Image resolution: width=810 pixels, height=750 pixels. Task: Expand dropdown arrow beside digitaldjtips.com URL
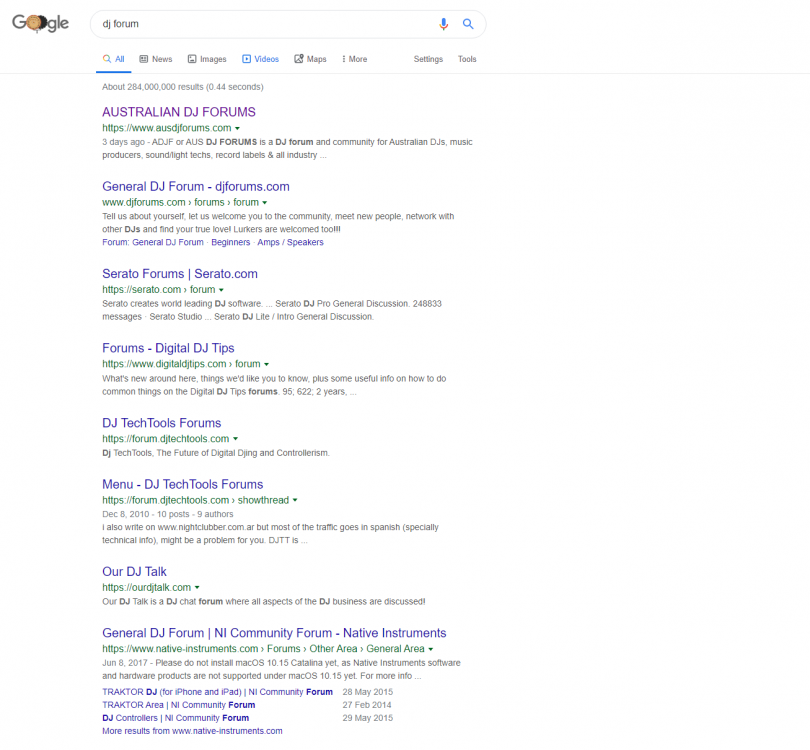267,364
